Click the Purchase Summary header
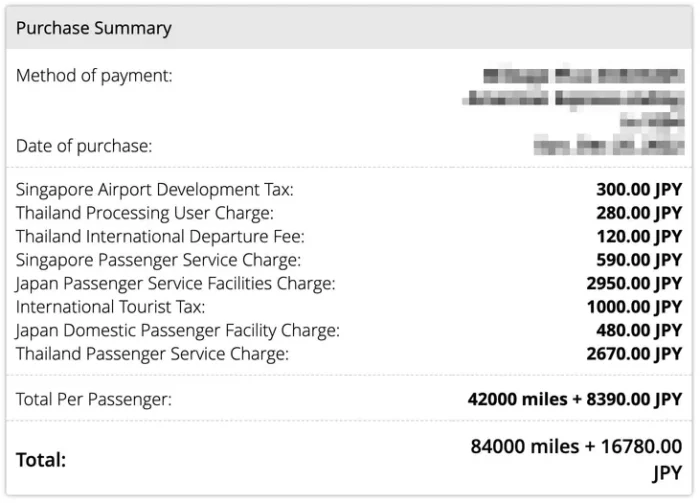Screen dimensions: 700x503 pyautogui.click(x=93, y=28)
